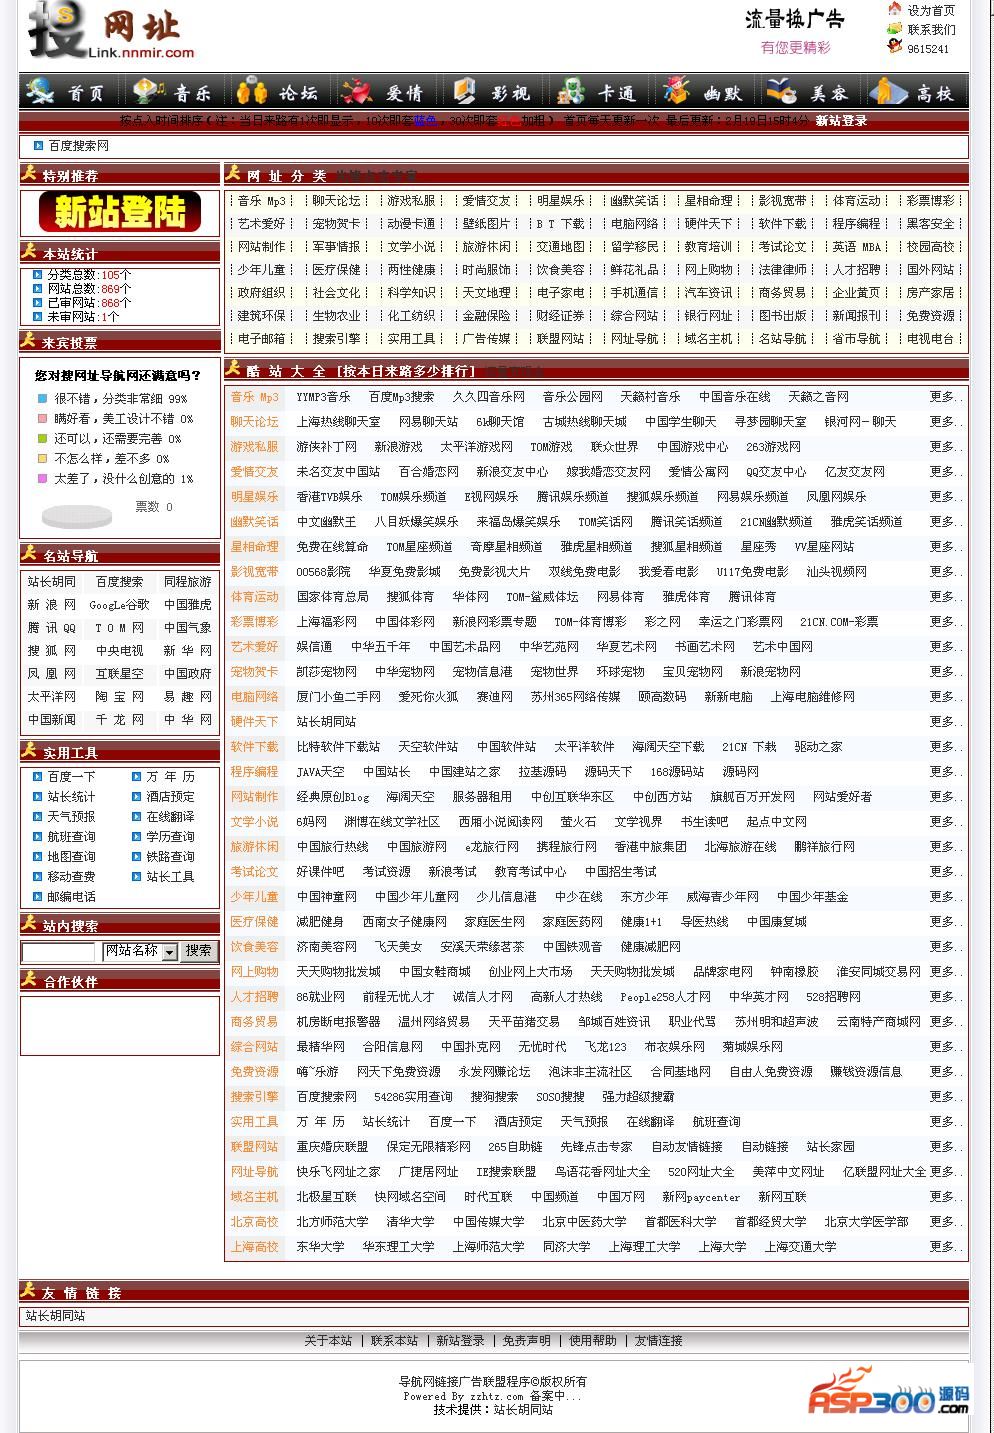Viewport: 994px width, 1433px height.
Task: Click the 新站登陆 red banner
Action: (120, 212)
